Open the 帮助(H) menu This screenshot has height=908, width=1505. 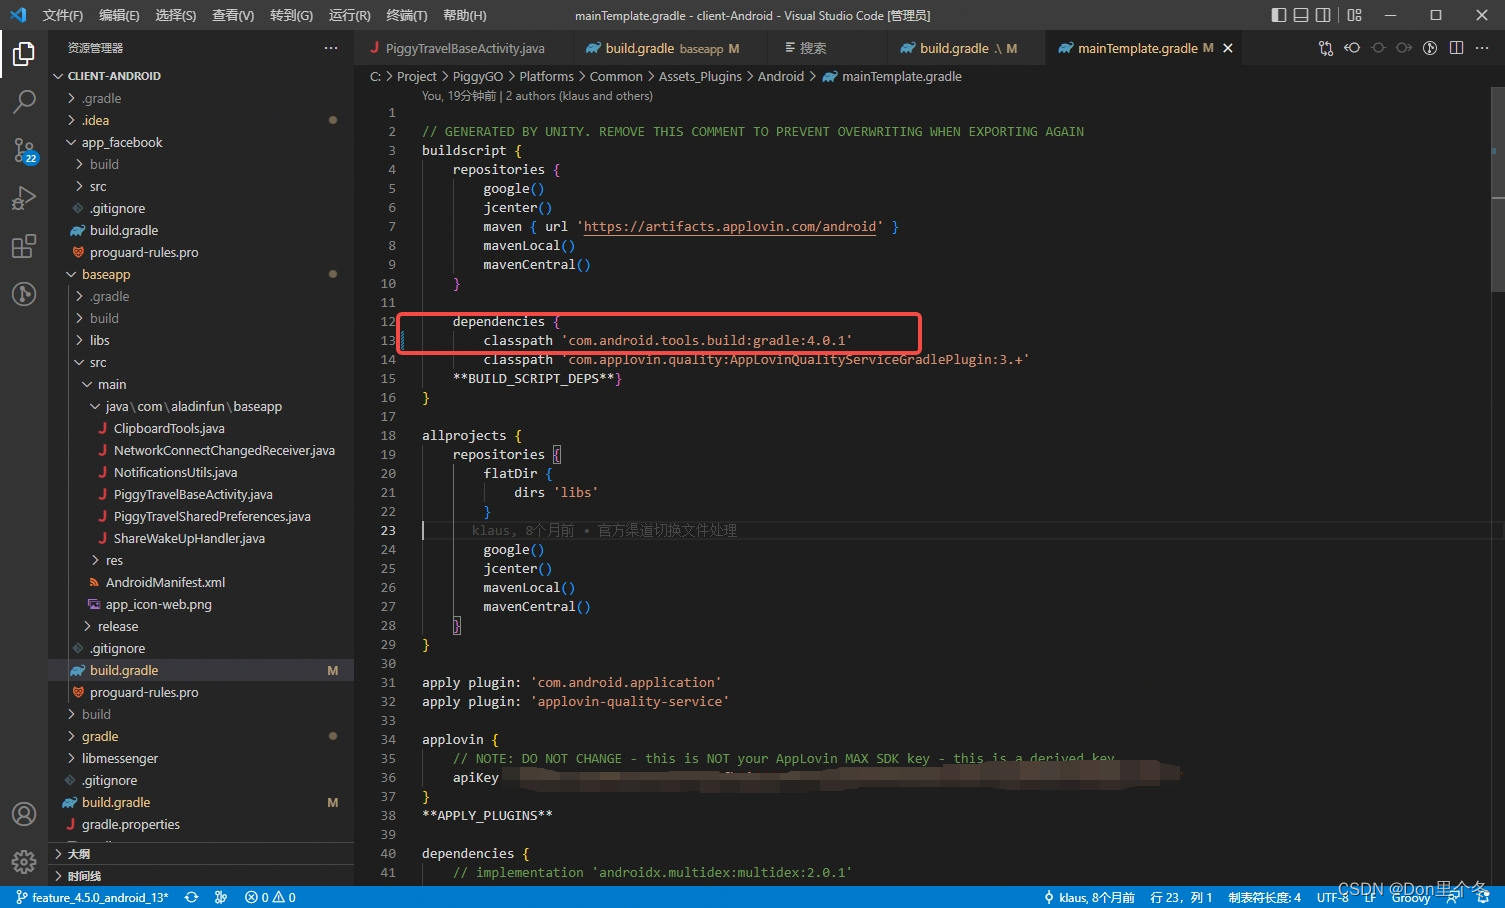(x=464, y=15)
